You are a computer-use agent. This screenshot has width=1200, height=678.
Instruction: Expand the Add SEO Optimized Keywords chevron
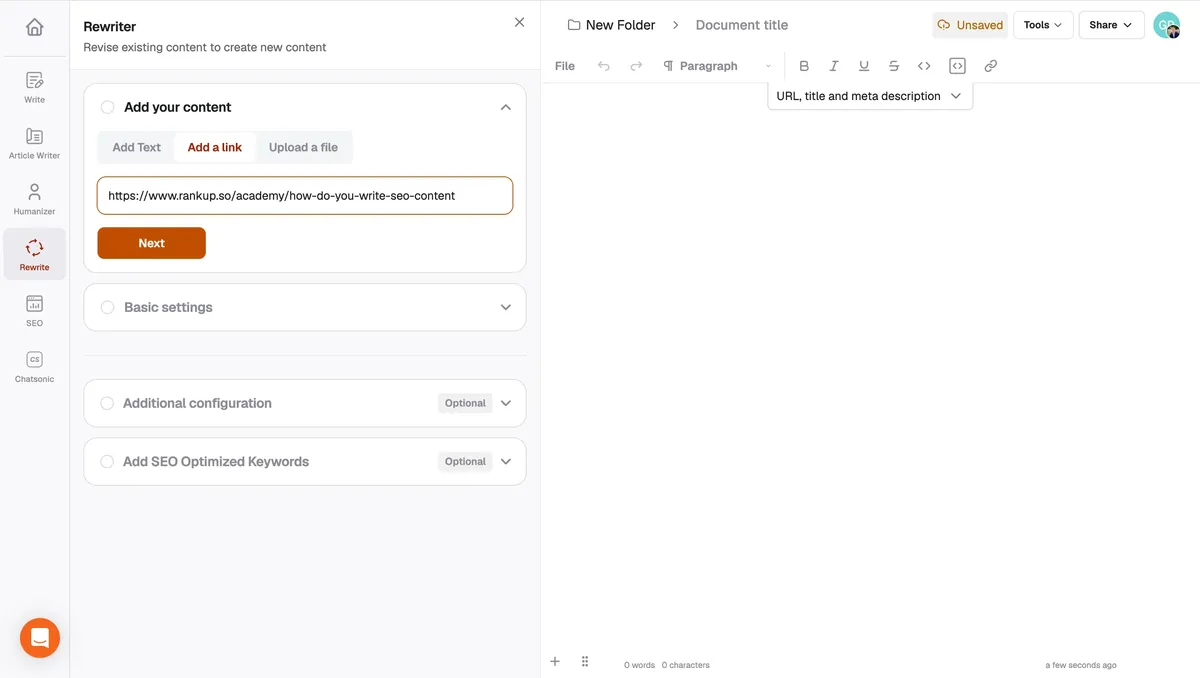[506, 461]
